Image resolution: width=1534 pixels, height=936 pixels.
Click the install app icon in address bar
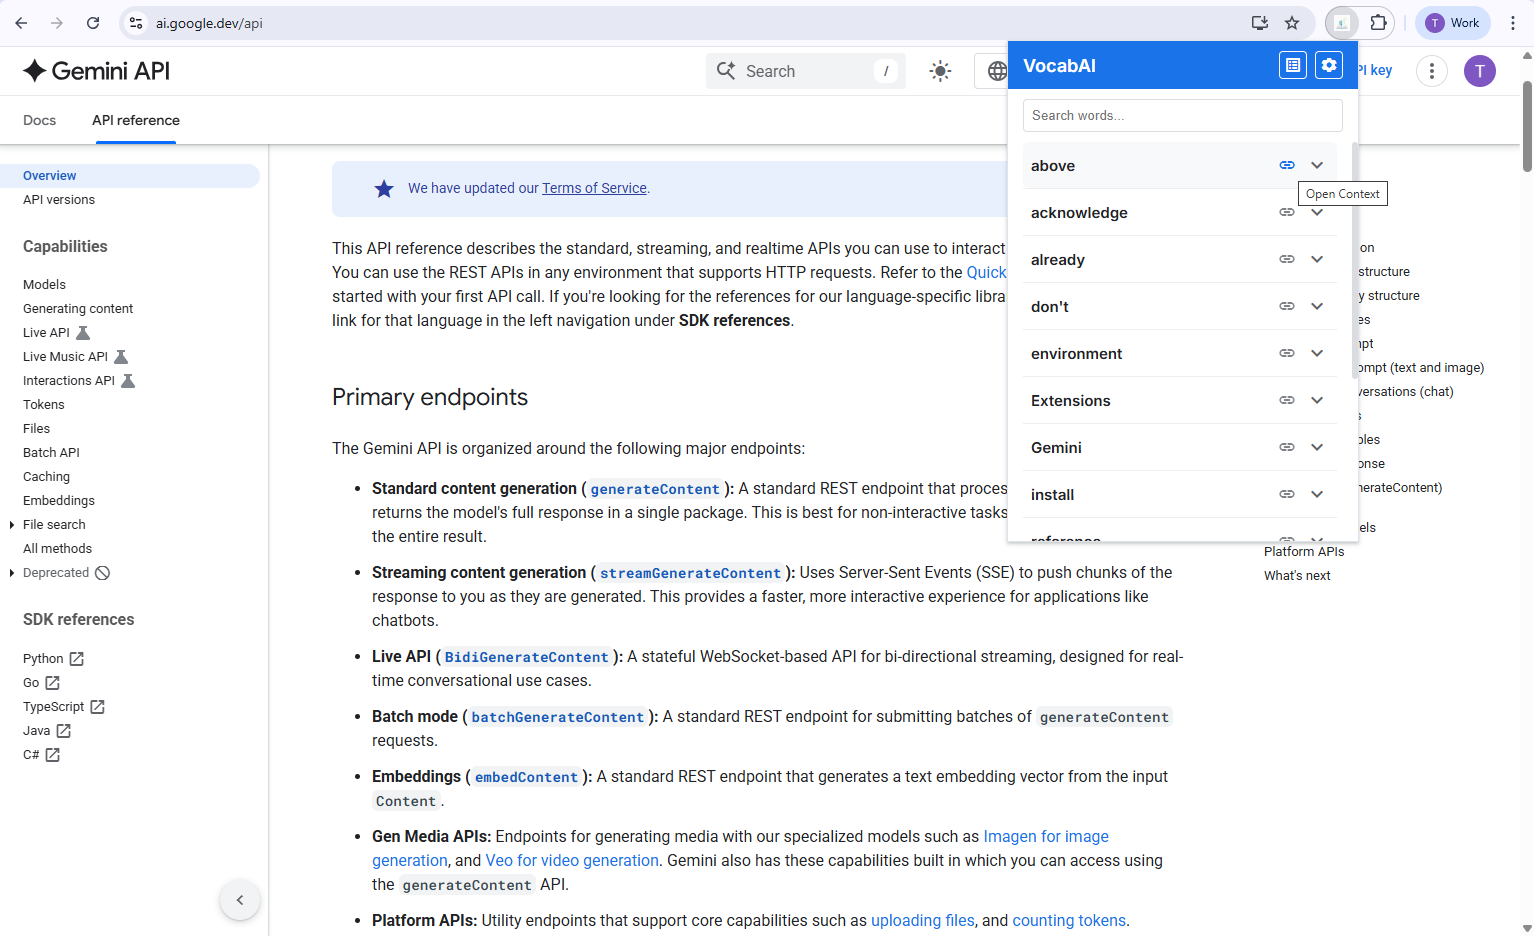pyautogui.click(x=1259, y=22)
